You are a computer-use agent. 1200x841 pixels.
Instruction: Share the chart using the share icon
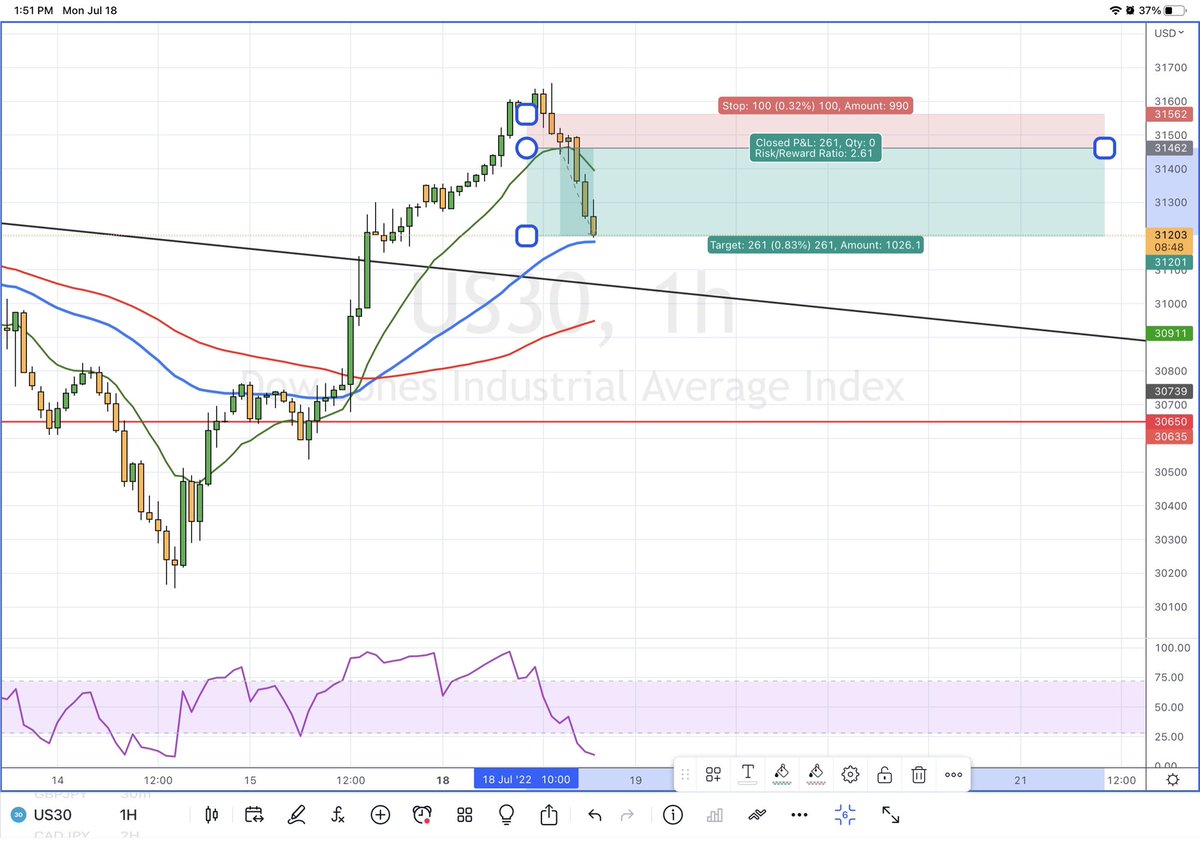coord(549,814)
